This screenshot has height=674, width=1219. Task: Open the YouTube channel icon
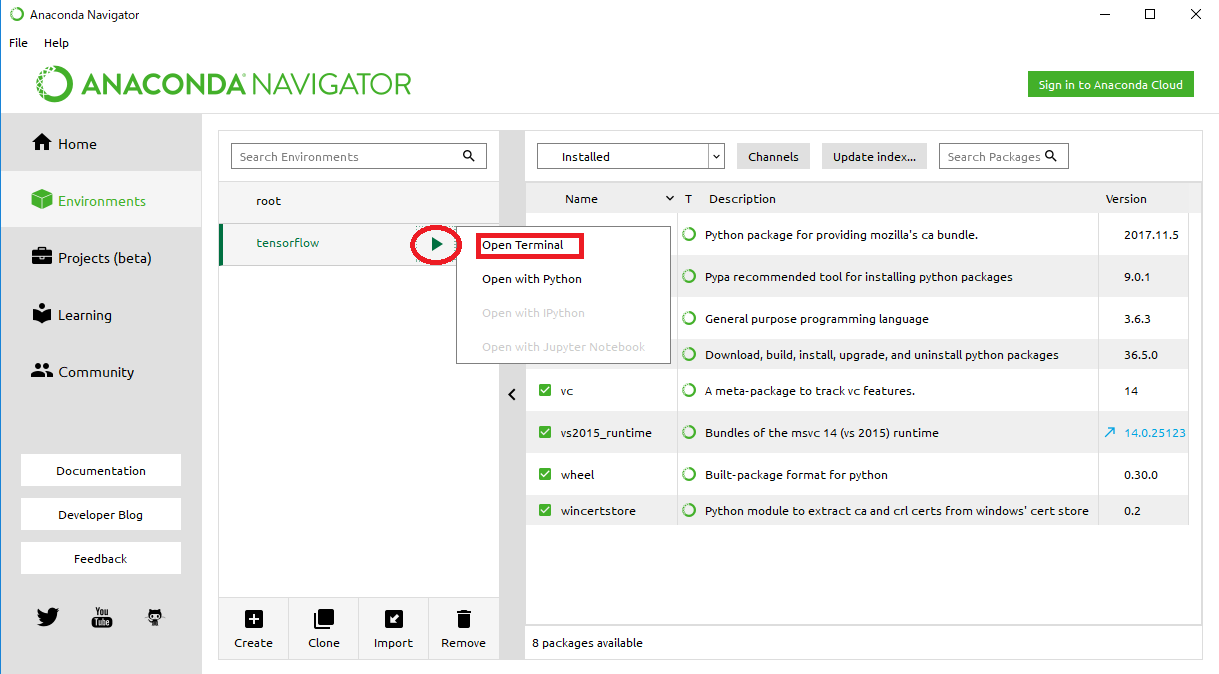[101, 617]
